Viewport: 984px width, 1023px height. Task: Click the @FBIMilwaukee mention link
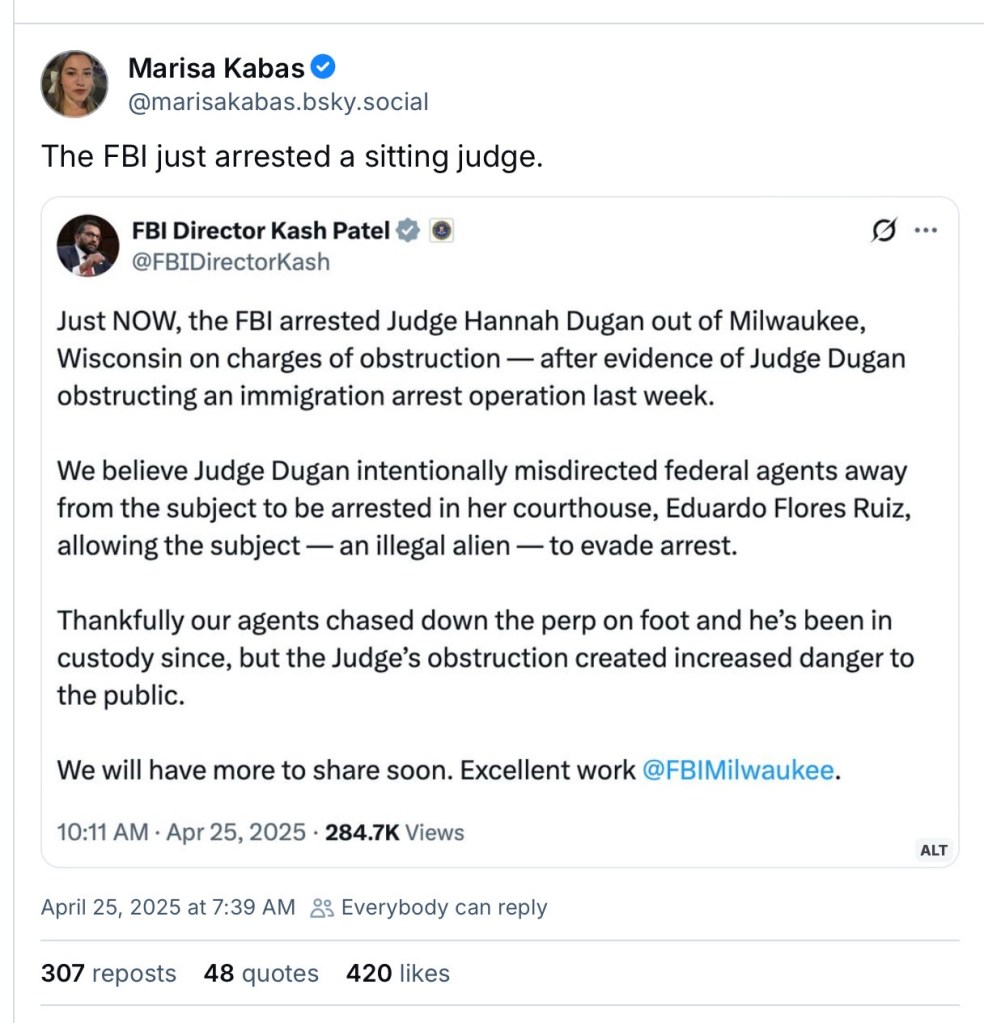point(737,770)
